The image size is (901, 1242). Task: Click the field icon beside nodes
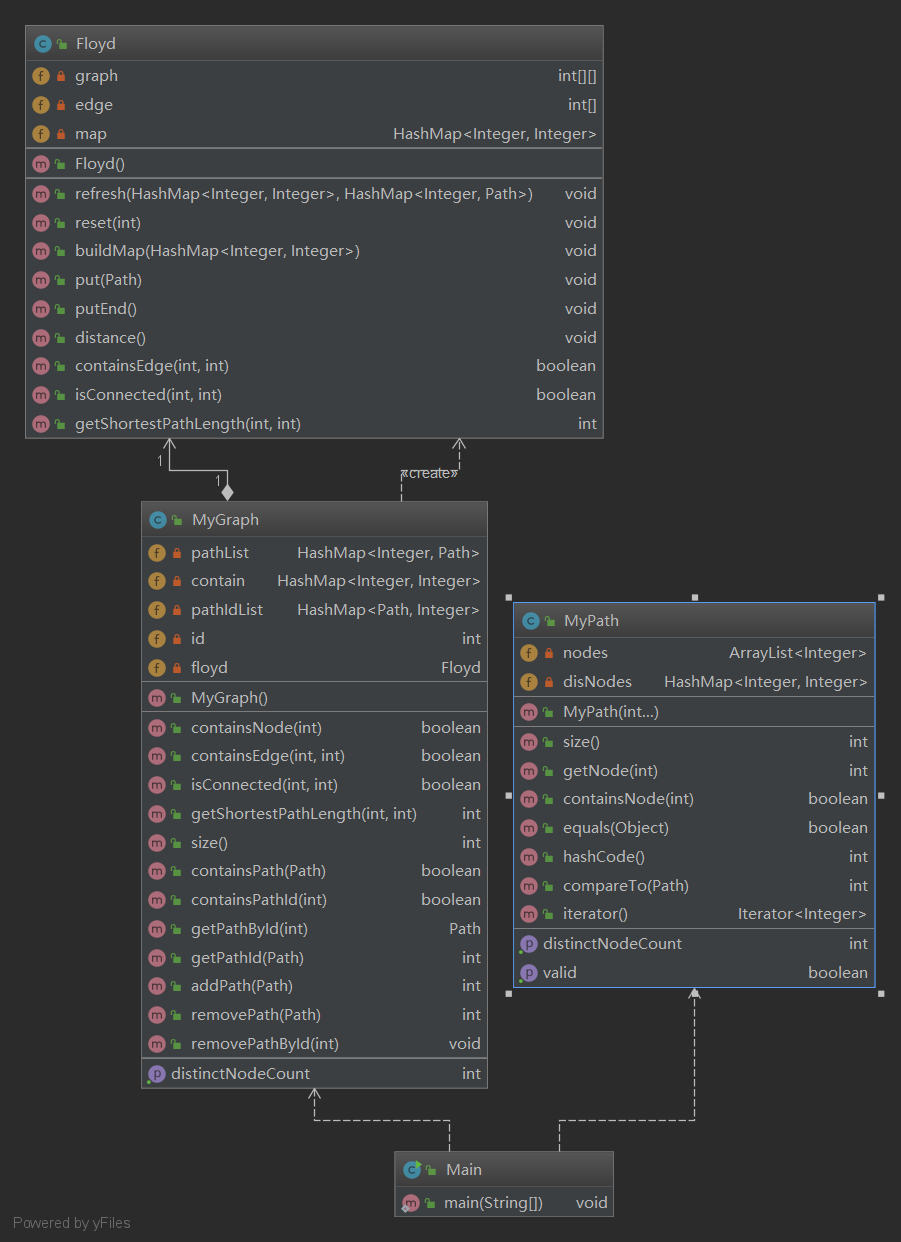529,653
